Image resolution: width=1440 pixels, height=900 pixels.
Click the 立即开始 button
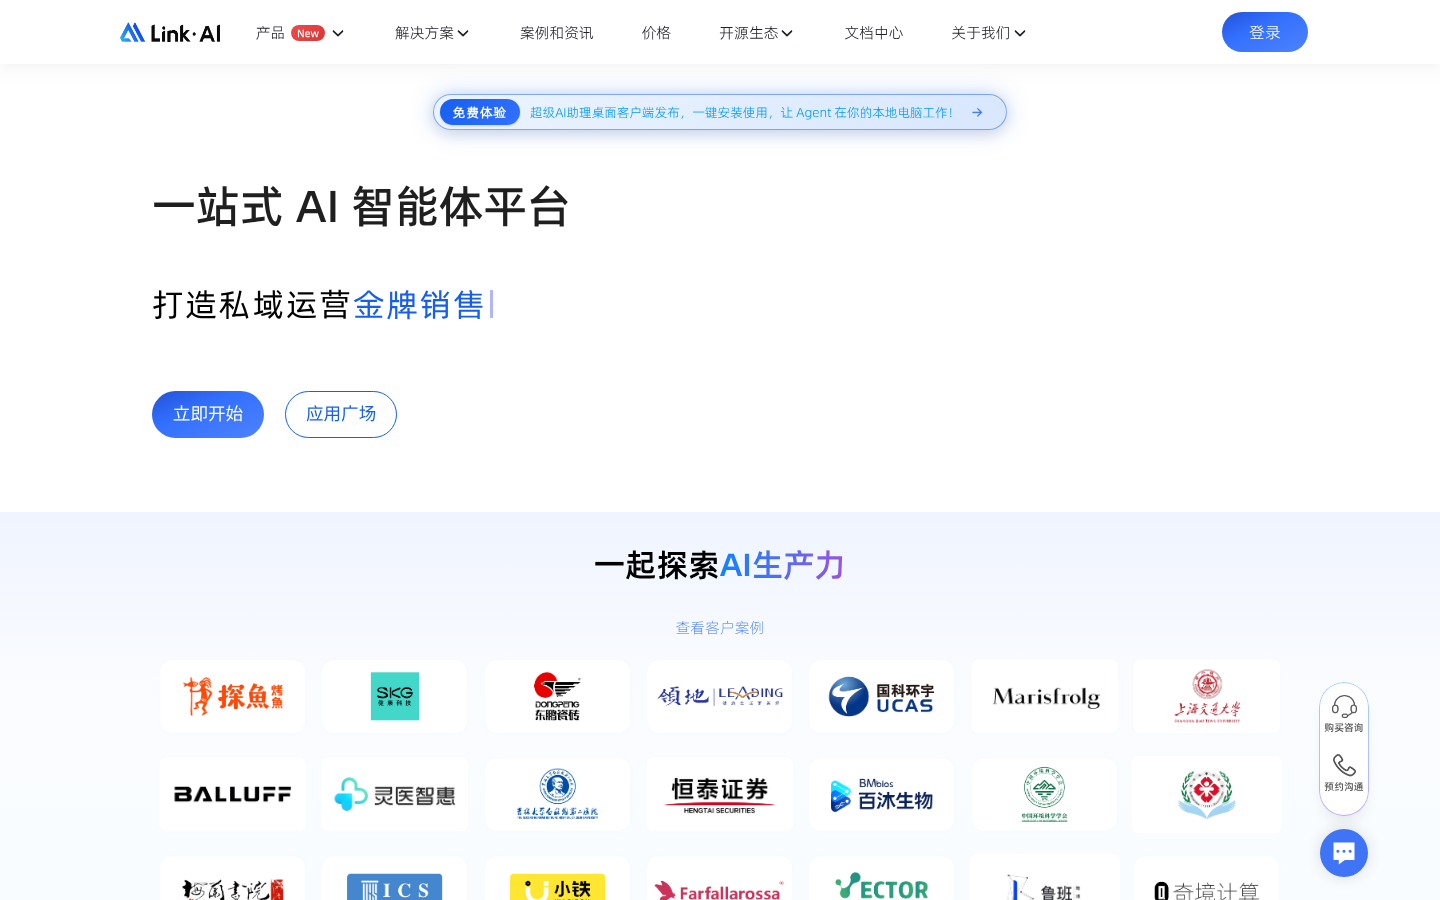(x=208, y=414)
